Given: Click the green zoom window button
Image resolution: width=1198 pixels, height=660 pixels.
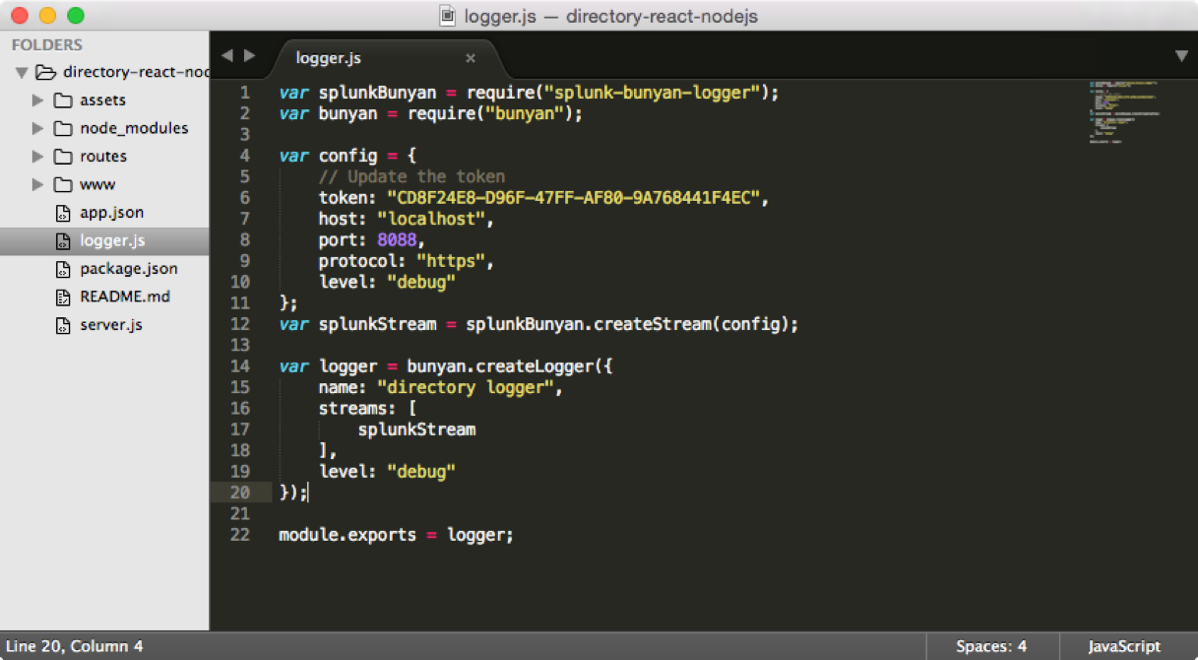Looking at the screenshot, I should point(75,15).
